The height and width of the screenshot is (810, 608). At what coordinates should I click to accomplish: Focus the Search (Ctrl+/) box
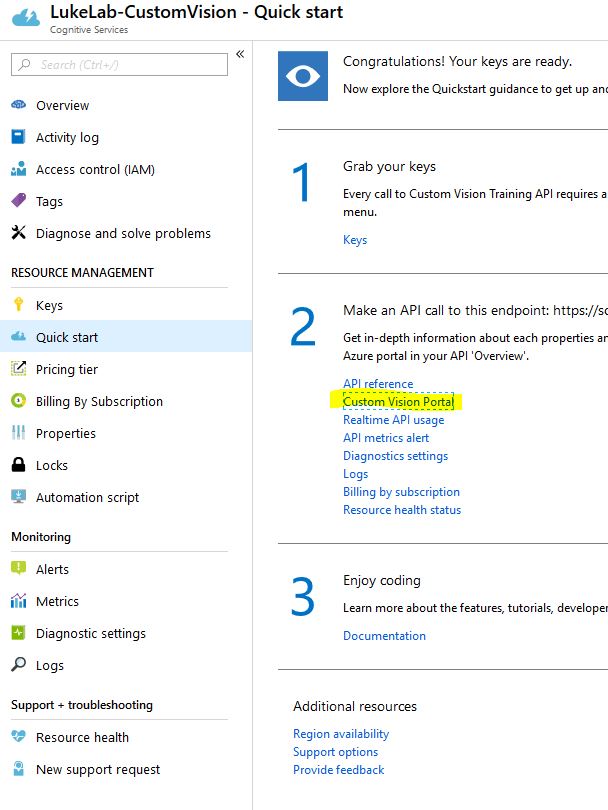coord(119,65)
